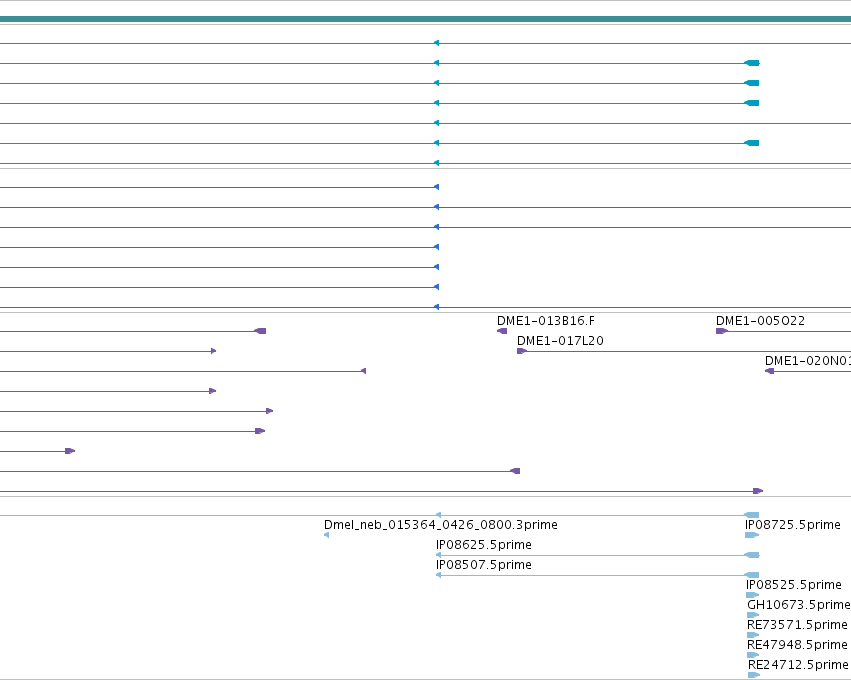This screenshot has height=680, width=851.
Task: Select the alignment line beneath IP08625.5prime
Action: [x=598, y=555]
